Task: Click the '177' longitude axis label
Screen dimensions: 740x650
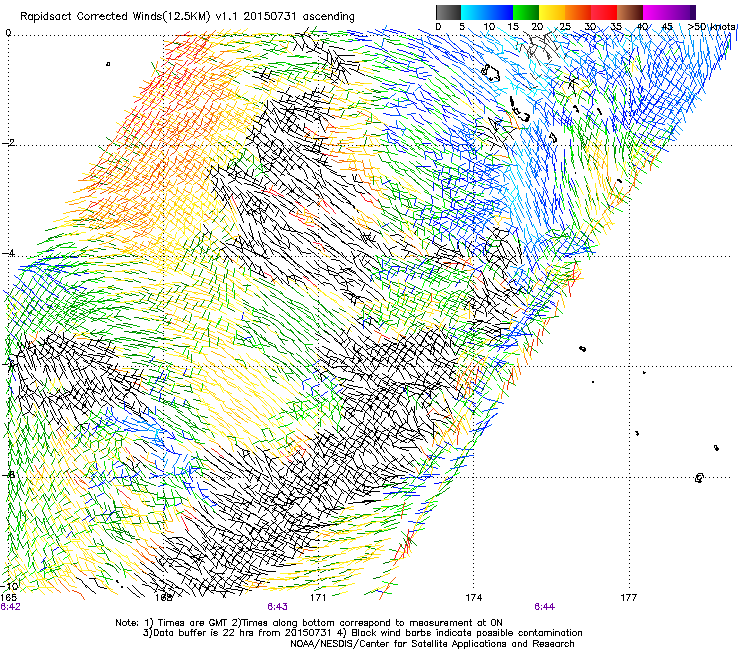Action: point(629,598)
